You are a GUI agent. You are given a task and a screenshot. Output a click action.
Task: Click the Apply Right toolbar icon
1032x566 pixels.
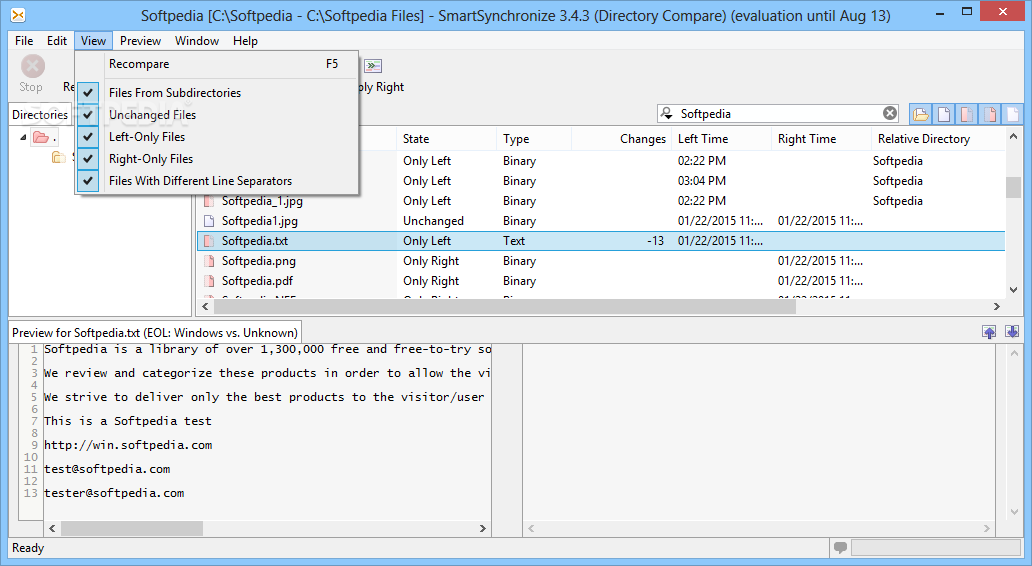[373, 66]
